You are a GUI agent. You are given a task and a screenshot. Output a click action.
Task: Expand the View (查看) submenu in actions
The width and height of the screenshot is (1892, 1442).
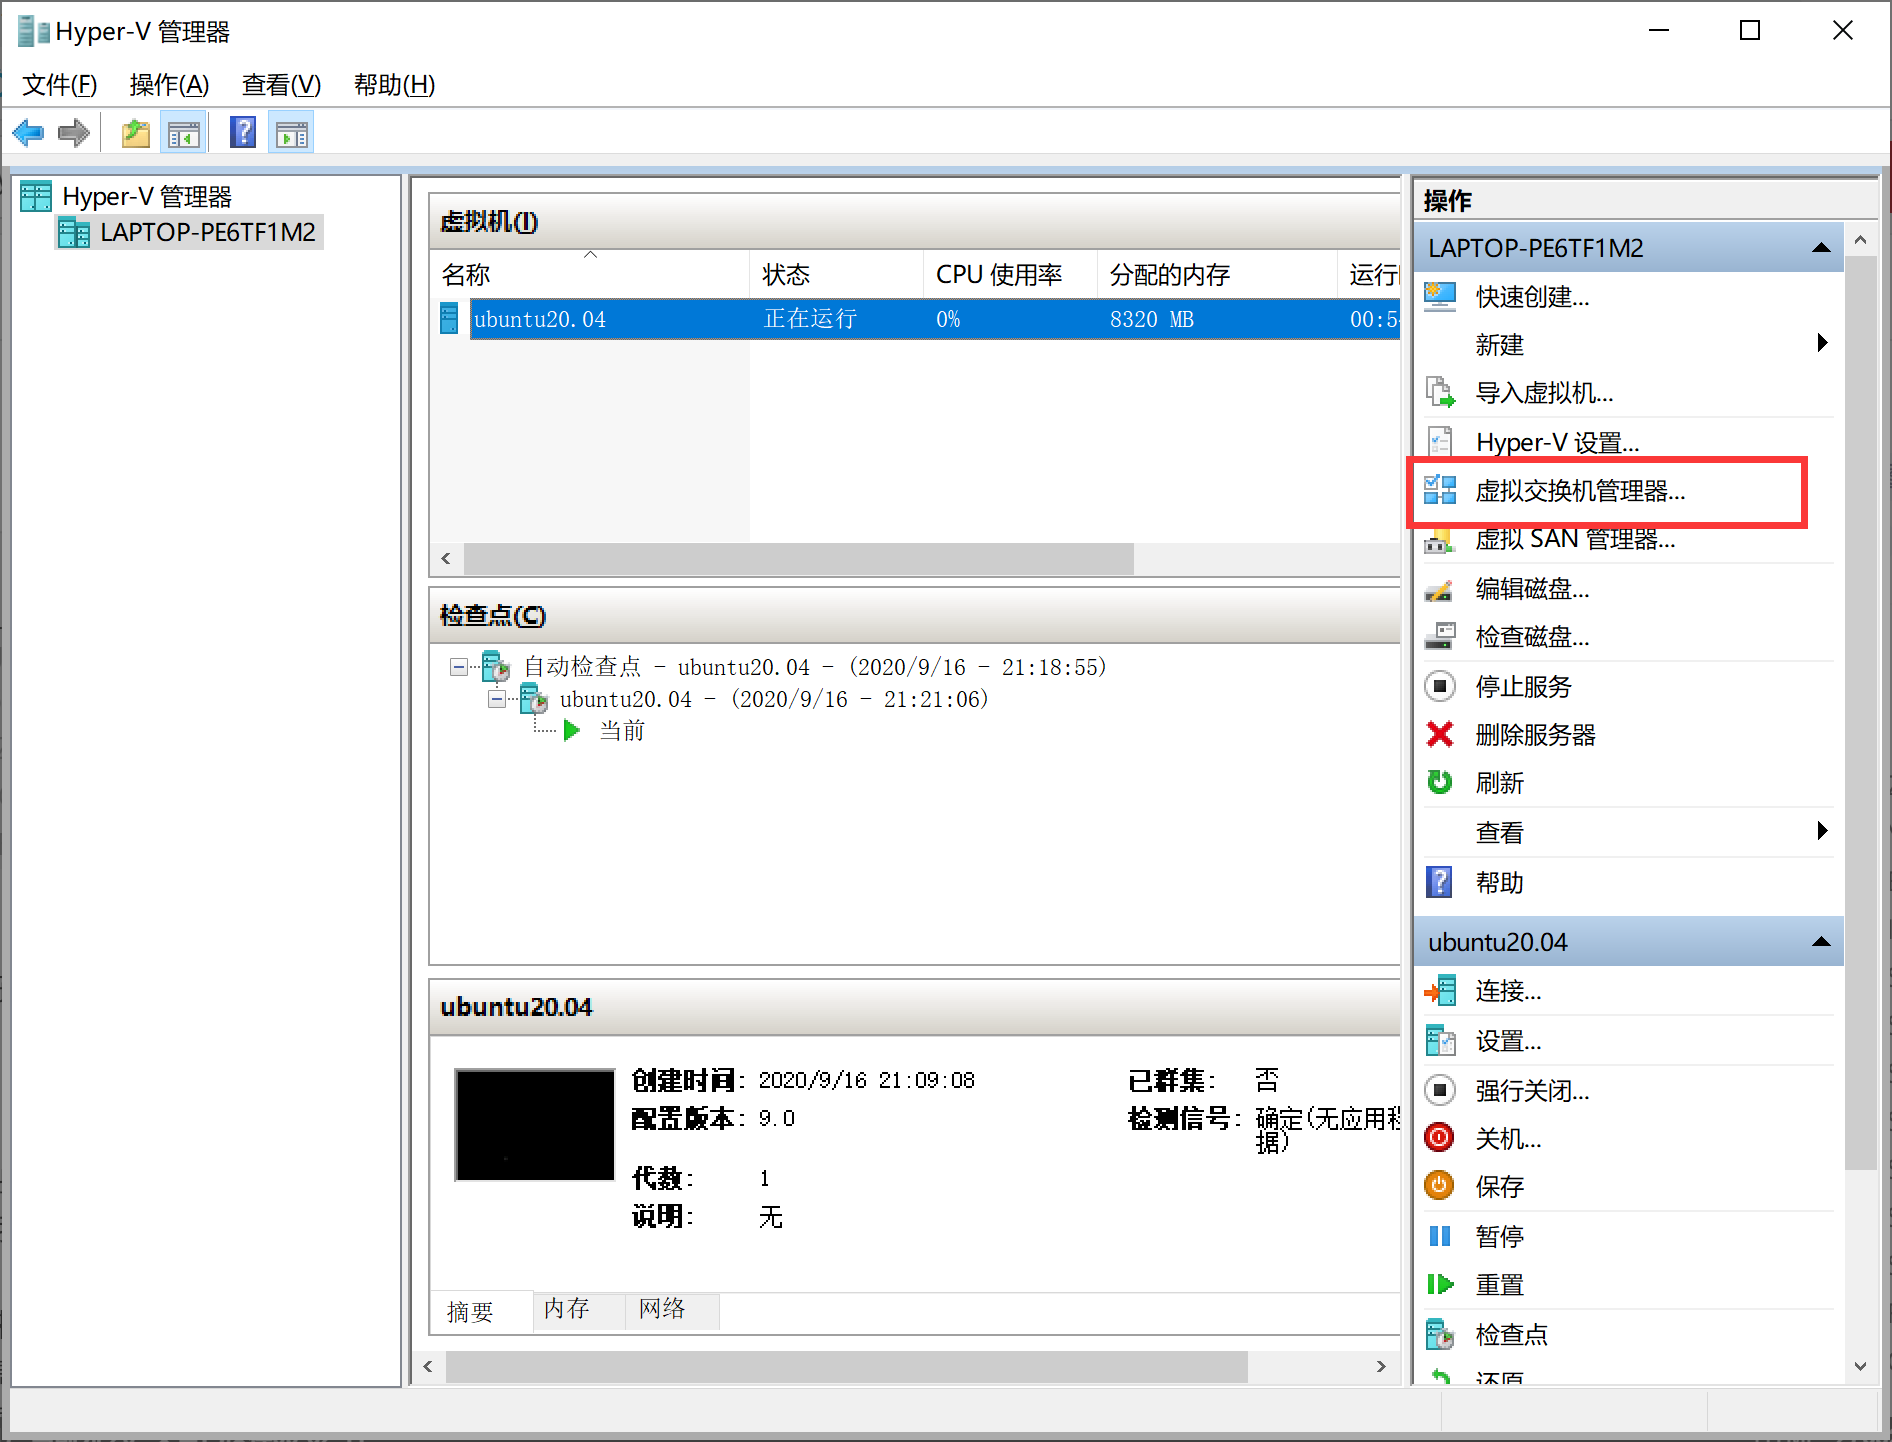click(1823, 831)
